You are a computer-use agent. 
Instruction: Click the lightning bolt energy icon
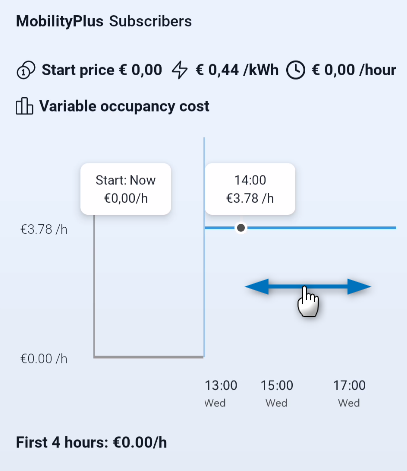point(180,70)
